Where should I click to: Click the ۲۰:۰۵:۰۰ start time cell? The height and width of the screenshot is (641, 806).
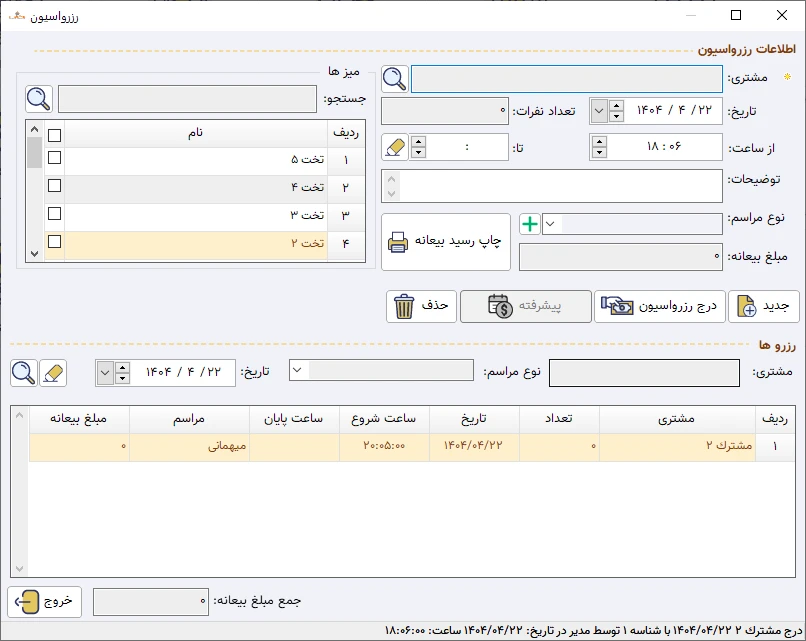pos(384,446)
